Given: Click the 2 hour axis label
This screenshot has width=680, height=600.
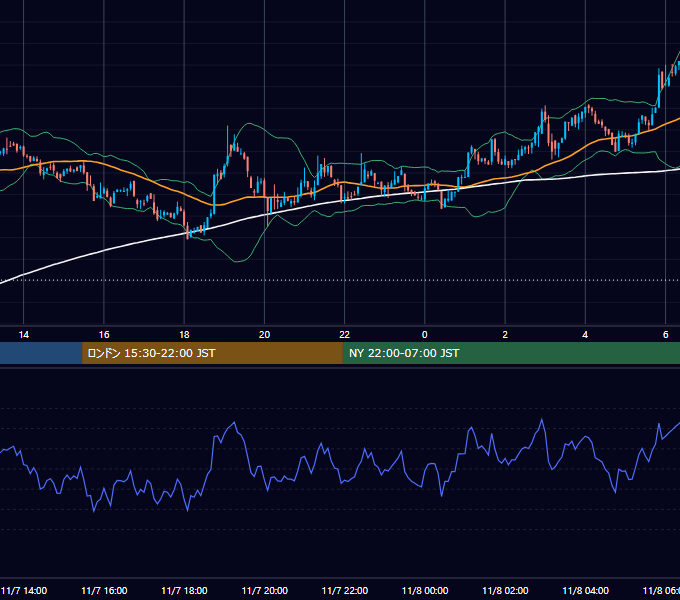Looking at the screenshot, I should 505,335.
